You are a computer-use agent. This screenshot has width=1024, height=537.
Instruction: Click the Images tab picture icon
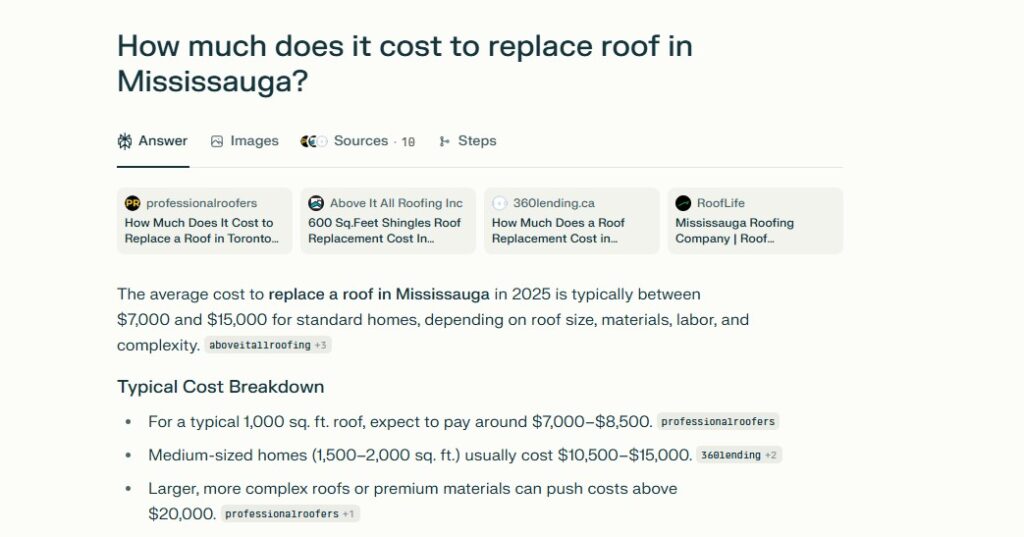tap(217, 141)
